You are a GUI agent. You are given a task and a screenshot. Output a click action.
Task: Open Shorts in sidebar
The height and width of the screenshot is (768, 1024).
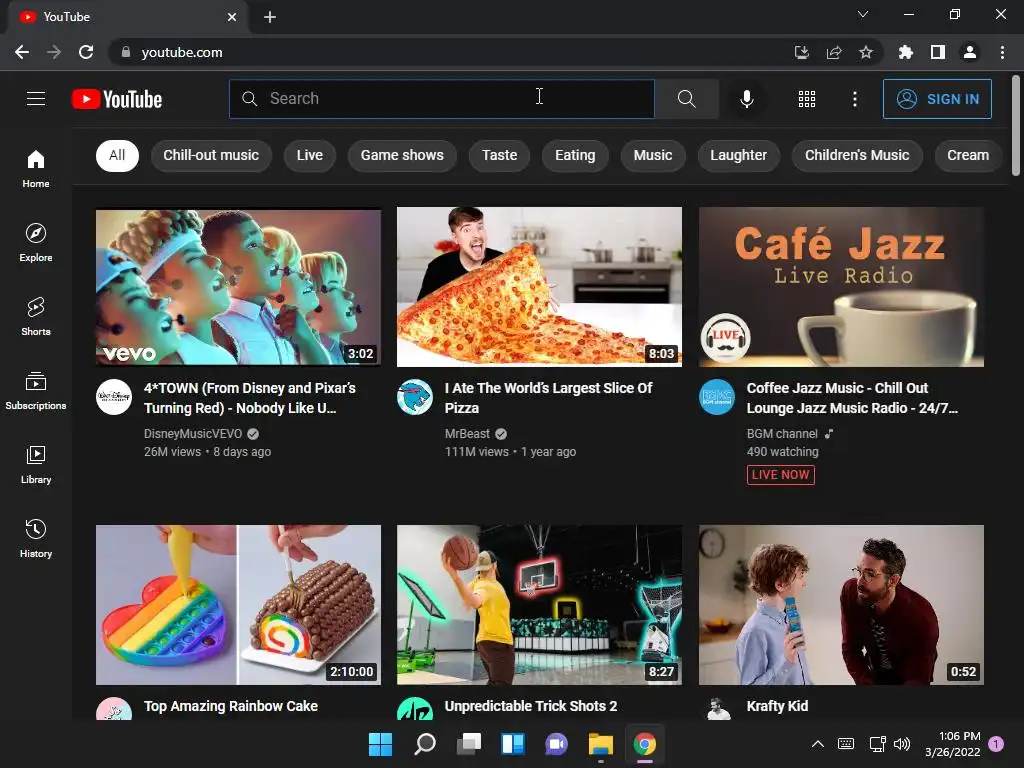point(36,316)
